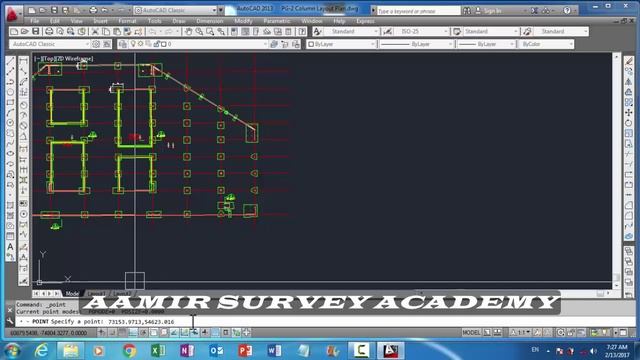Image resolution: width=640 pixels, height=360 pixels.
Task: Click the Pan hand icon
Action: point(189,31)
